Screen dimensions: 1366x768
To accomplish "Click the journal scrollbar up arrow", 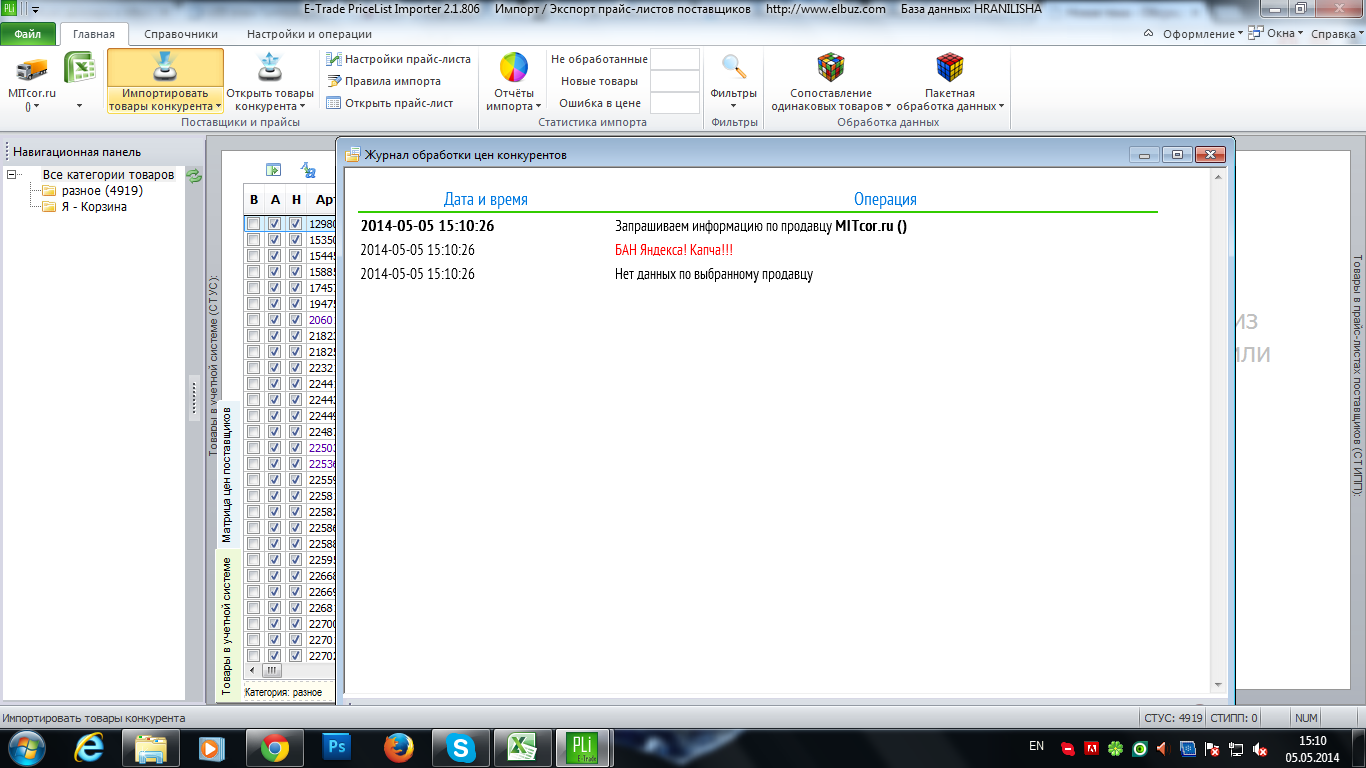I will tap(1218, 176).
